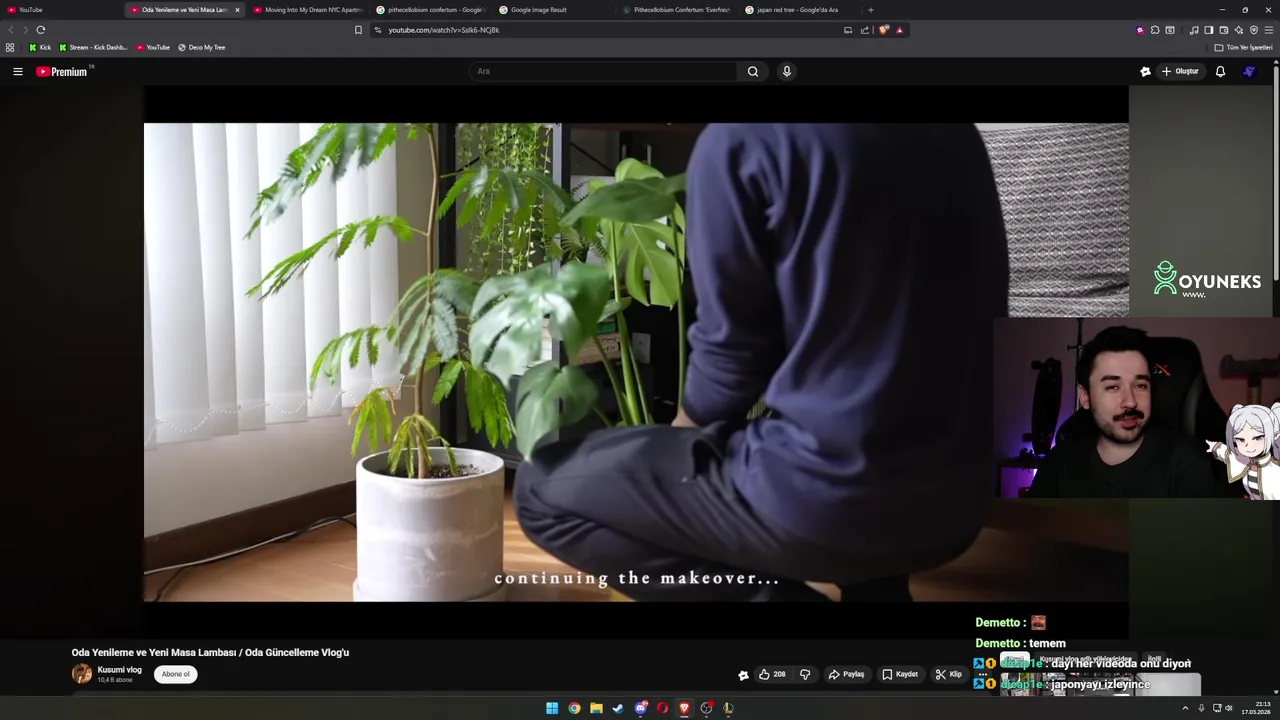Open the Kusumi vlog channel avatar
1280x720 pixels.
click(x=82, y=674)
